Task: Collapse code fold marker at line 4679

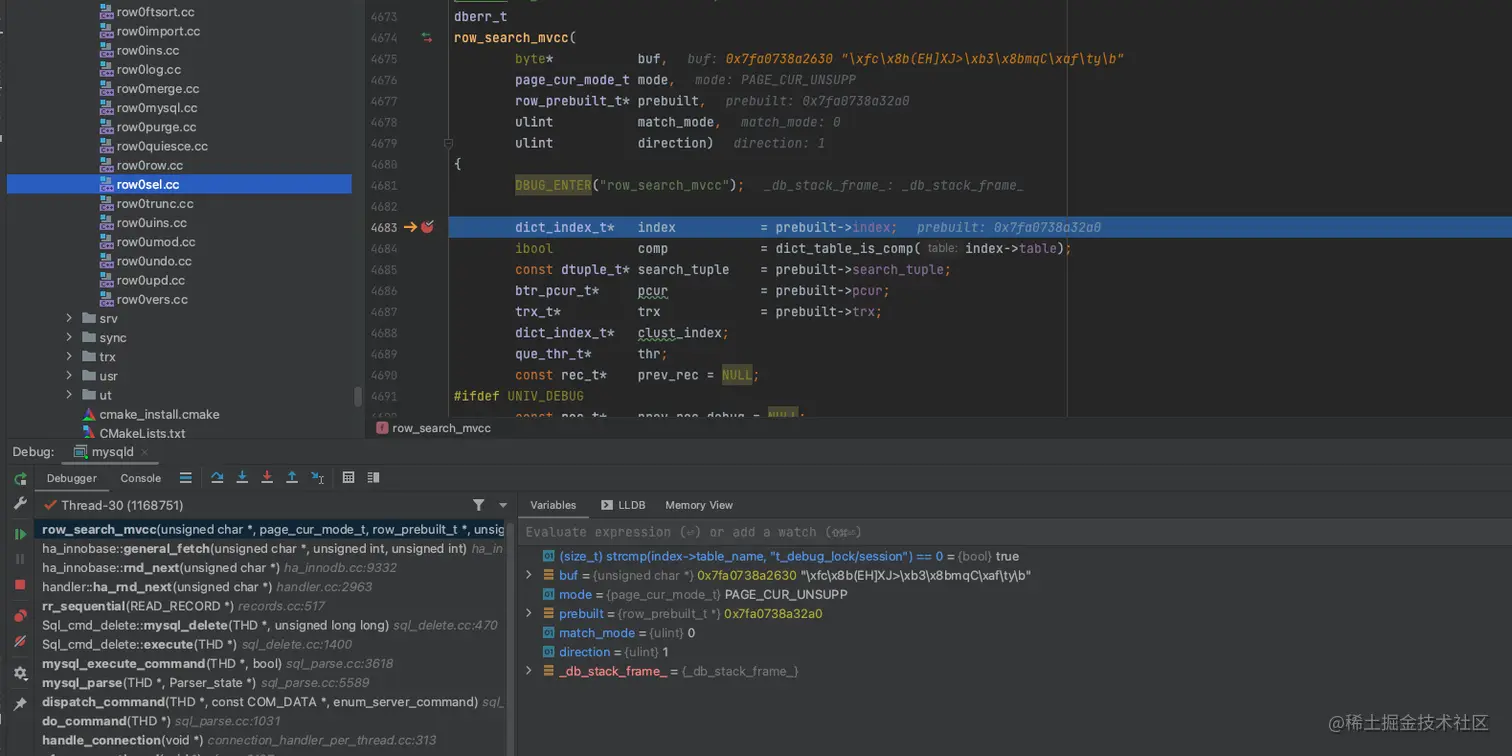Action: [448, 143]
